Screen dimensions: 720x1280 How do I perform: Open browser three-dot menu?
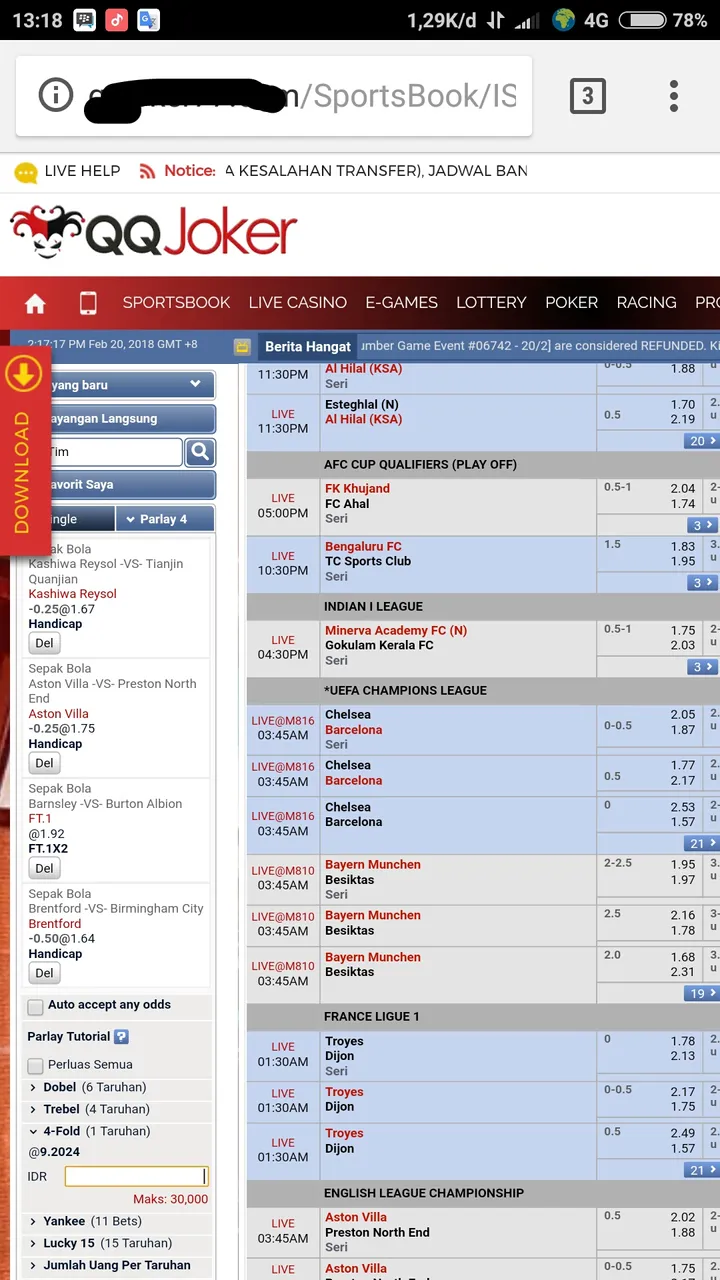674,96
